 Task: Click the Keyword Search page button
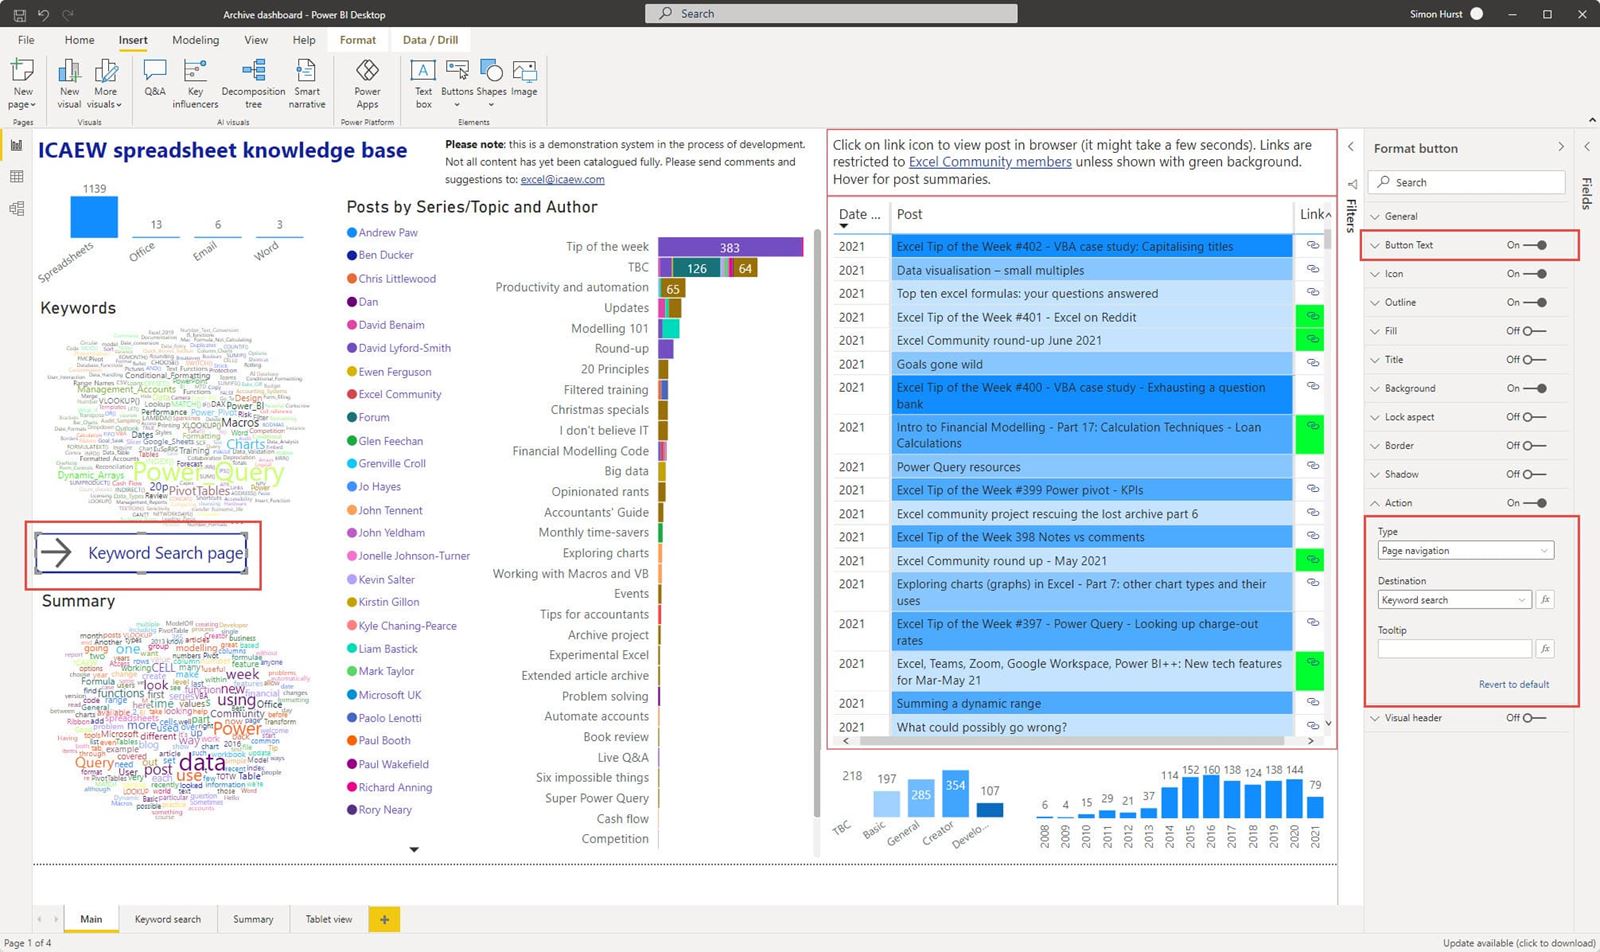[x=142, y=553]
